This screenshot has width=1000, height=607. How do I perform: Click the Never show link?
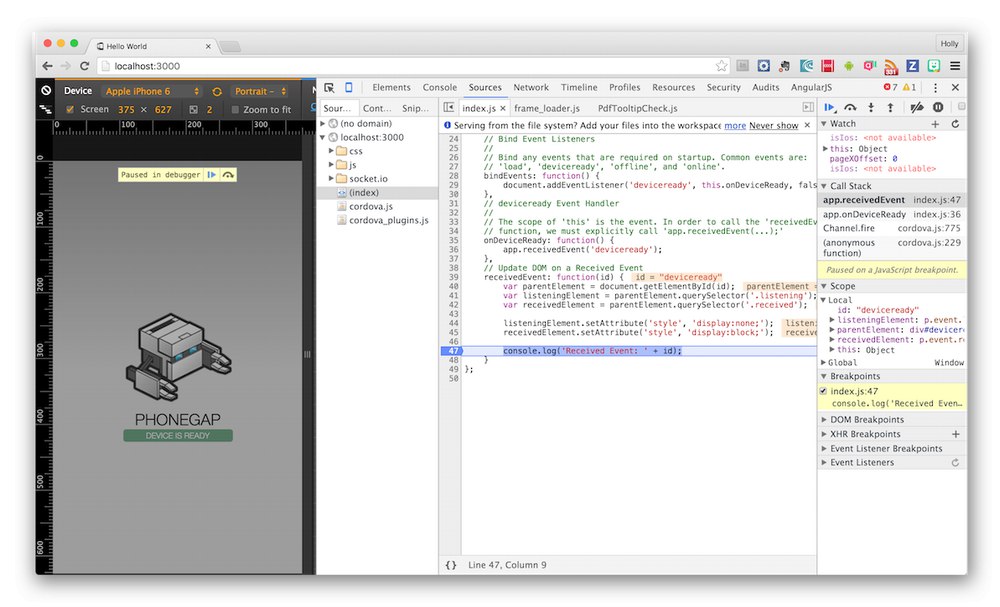click(774, 126)
